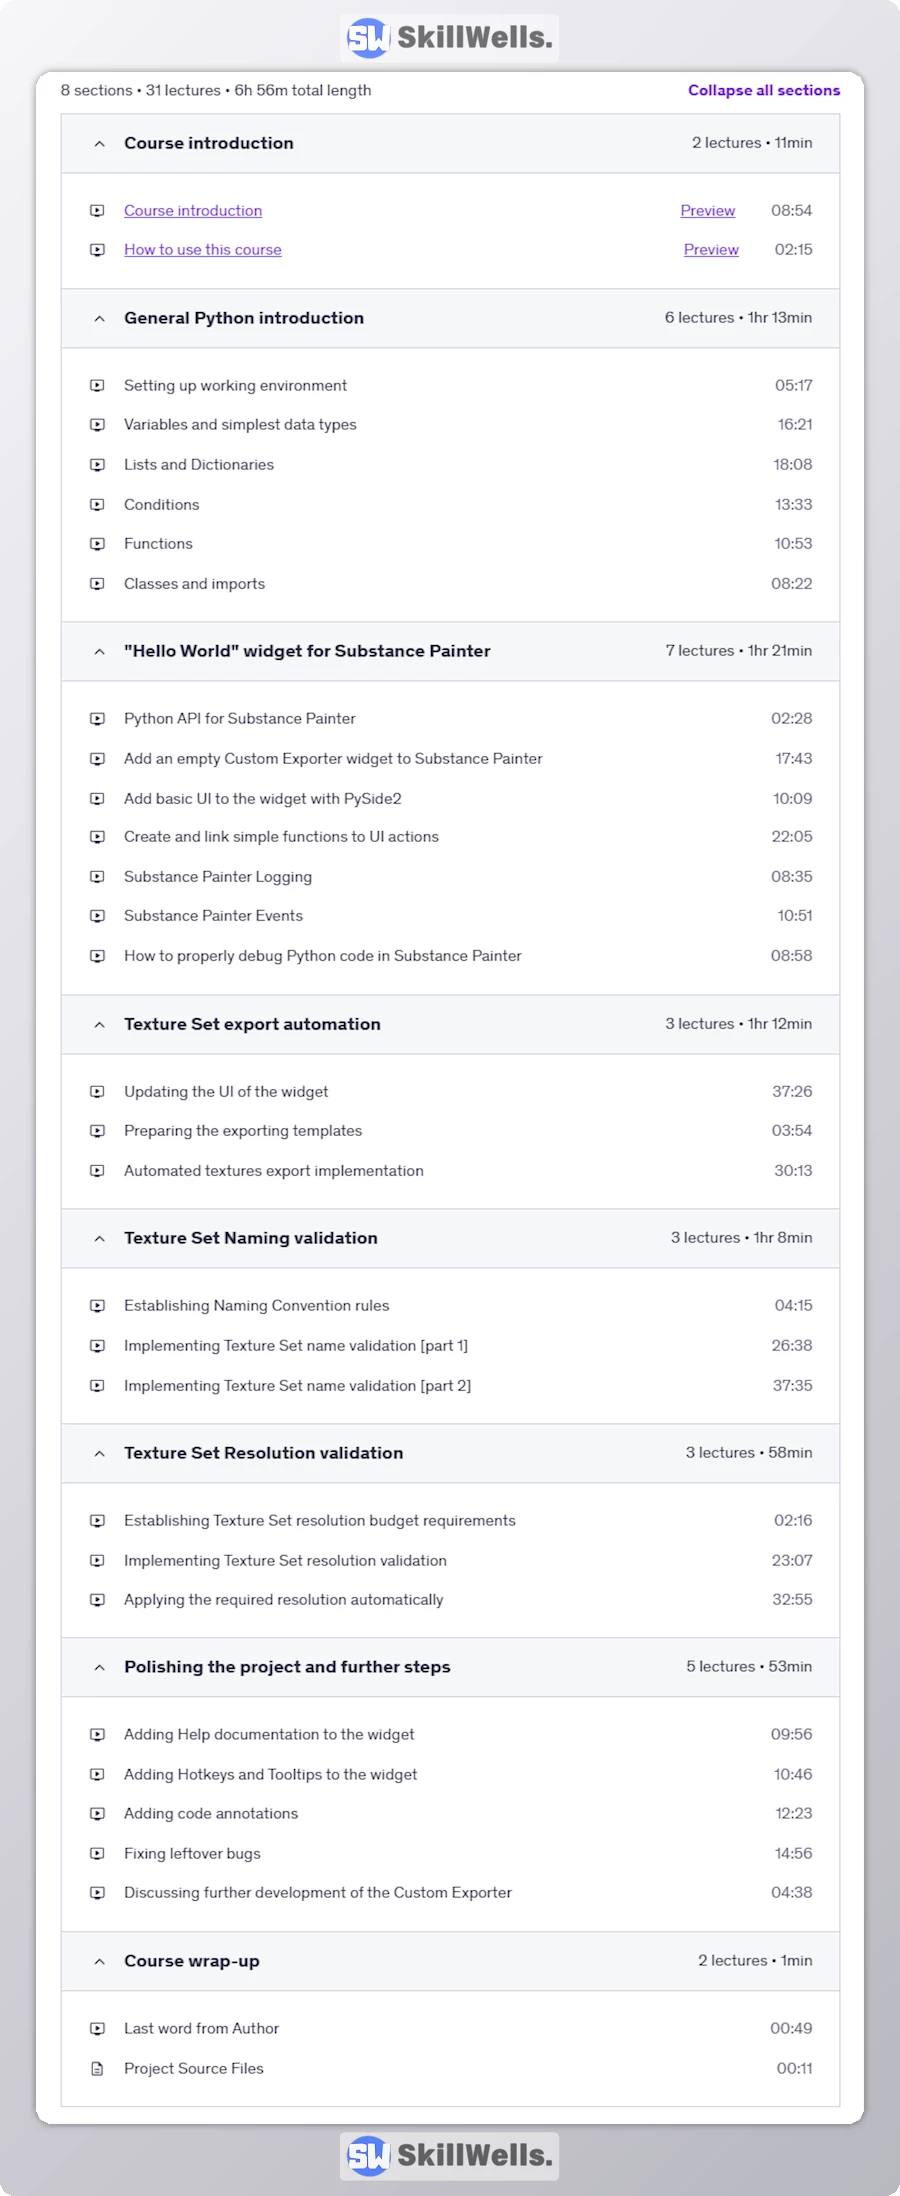Click video icon beside Substance Painter Events
Screen dimensions: 900x2196
click(x=97, y=916)
